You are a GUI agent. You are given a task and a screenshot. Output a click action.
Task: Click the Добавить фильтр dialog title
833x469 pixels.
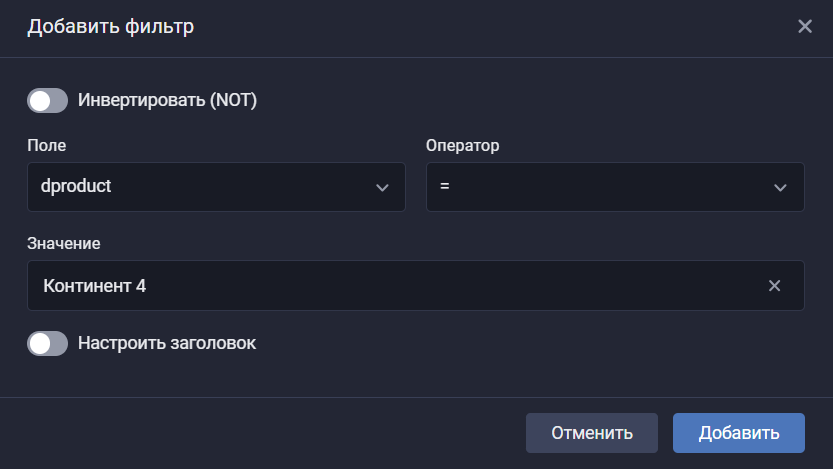111,27
